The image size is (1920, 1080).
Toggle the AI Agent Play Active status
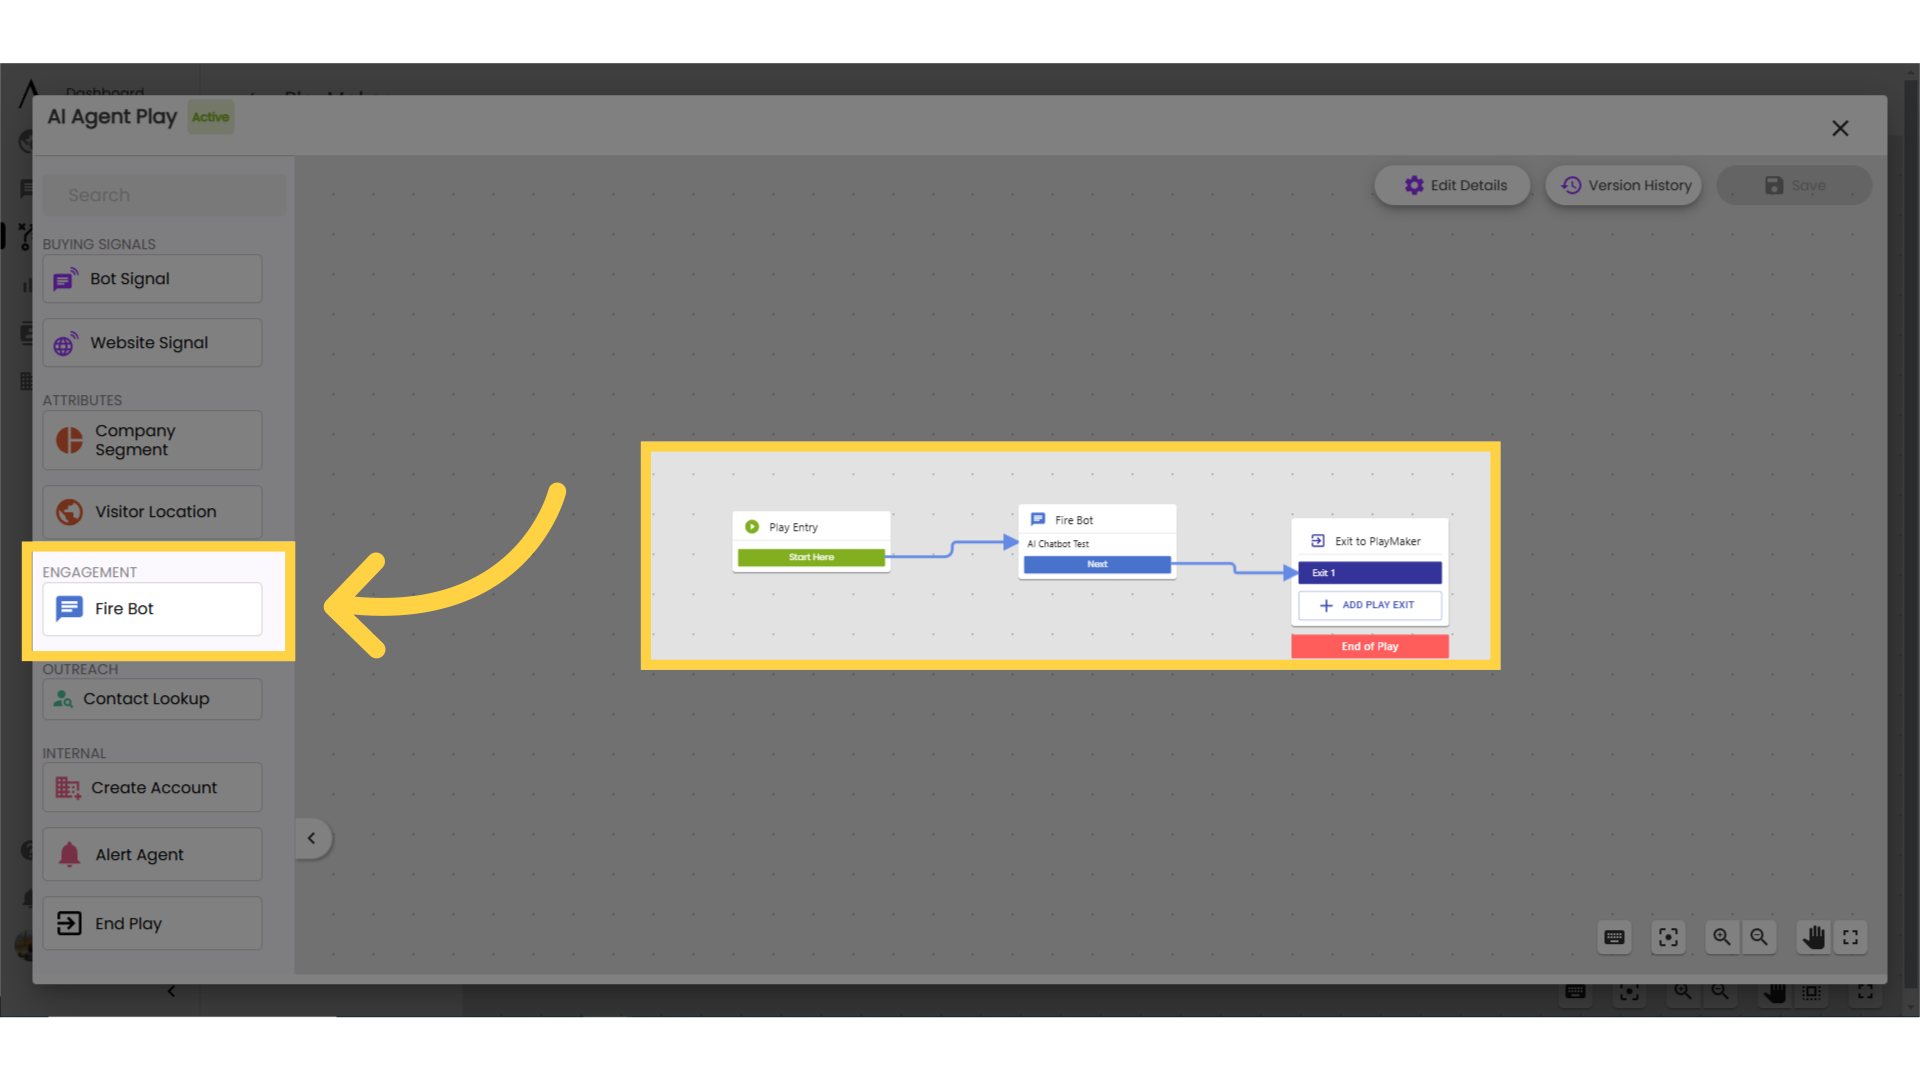click(x=210, y=117)
